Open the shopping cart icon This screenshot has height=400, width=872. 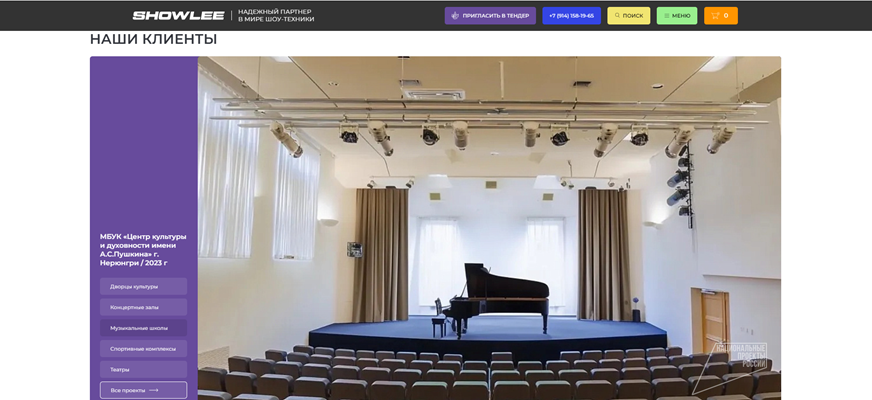tap(715, 16)
